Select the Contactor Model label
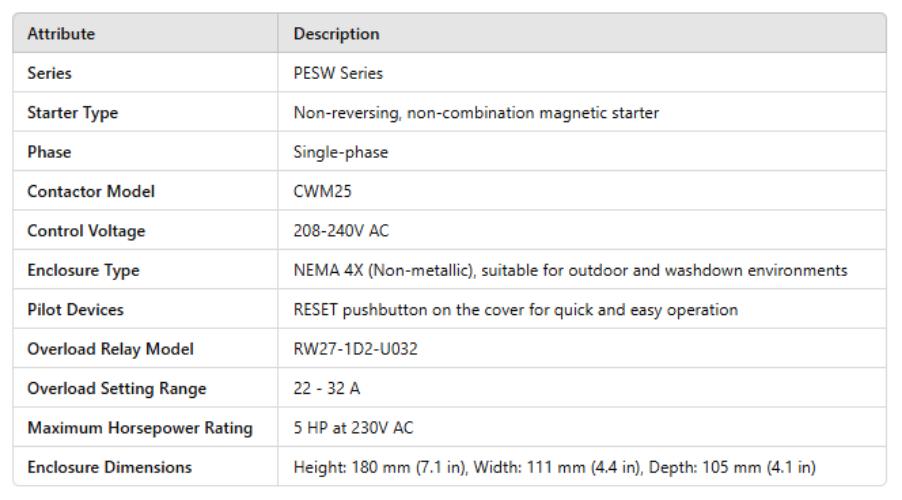 coord(91,191)
